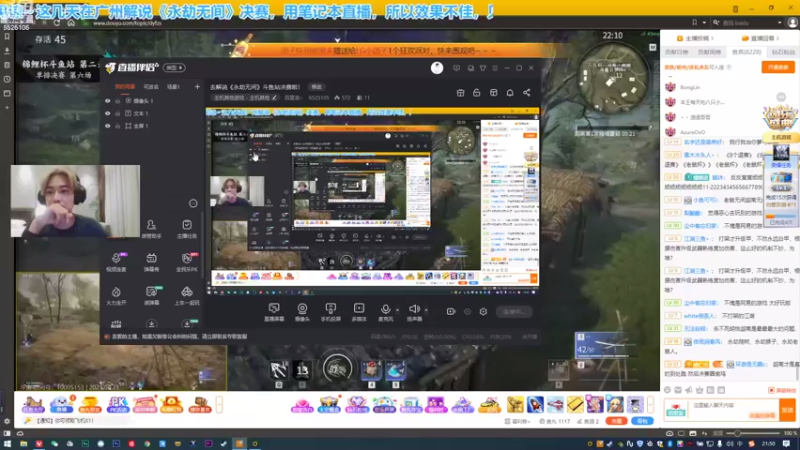Open the first contribution ranking tab in chat panel
The width and height of the screenshot is (800, 450).
[x=677, y=52]
